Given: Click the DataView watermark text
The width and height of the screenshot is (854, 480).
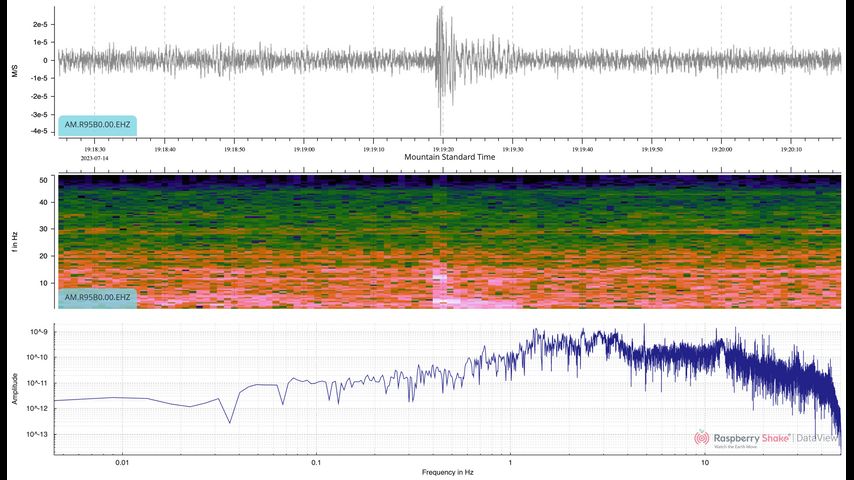Looking at the screenshot, I should pyautogui.click(x=818, y=438).
